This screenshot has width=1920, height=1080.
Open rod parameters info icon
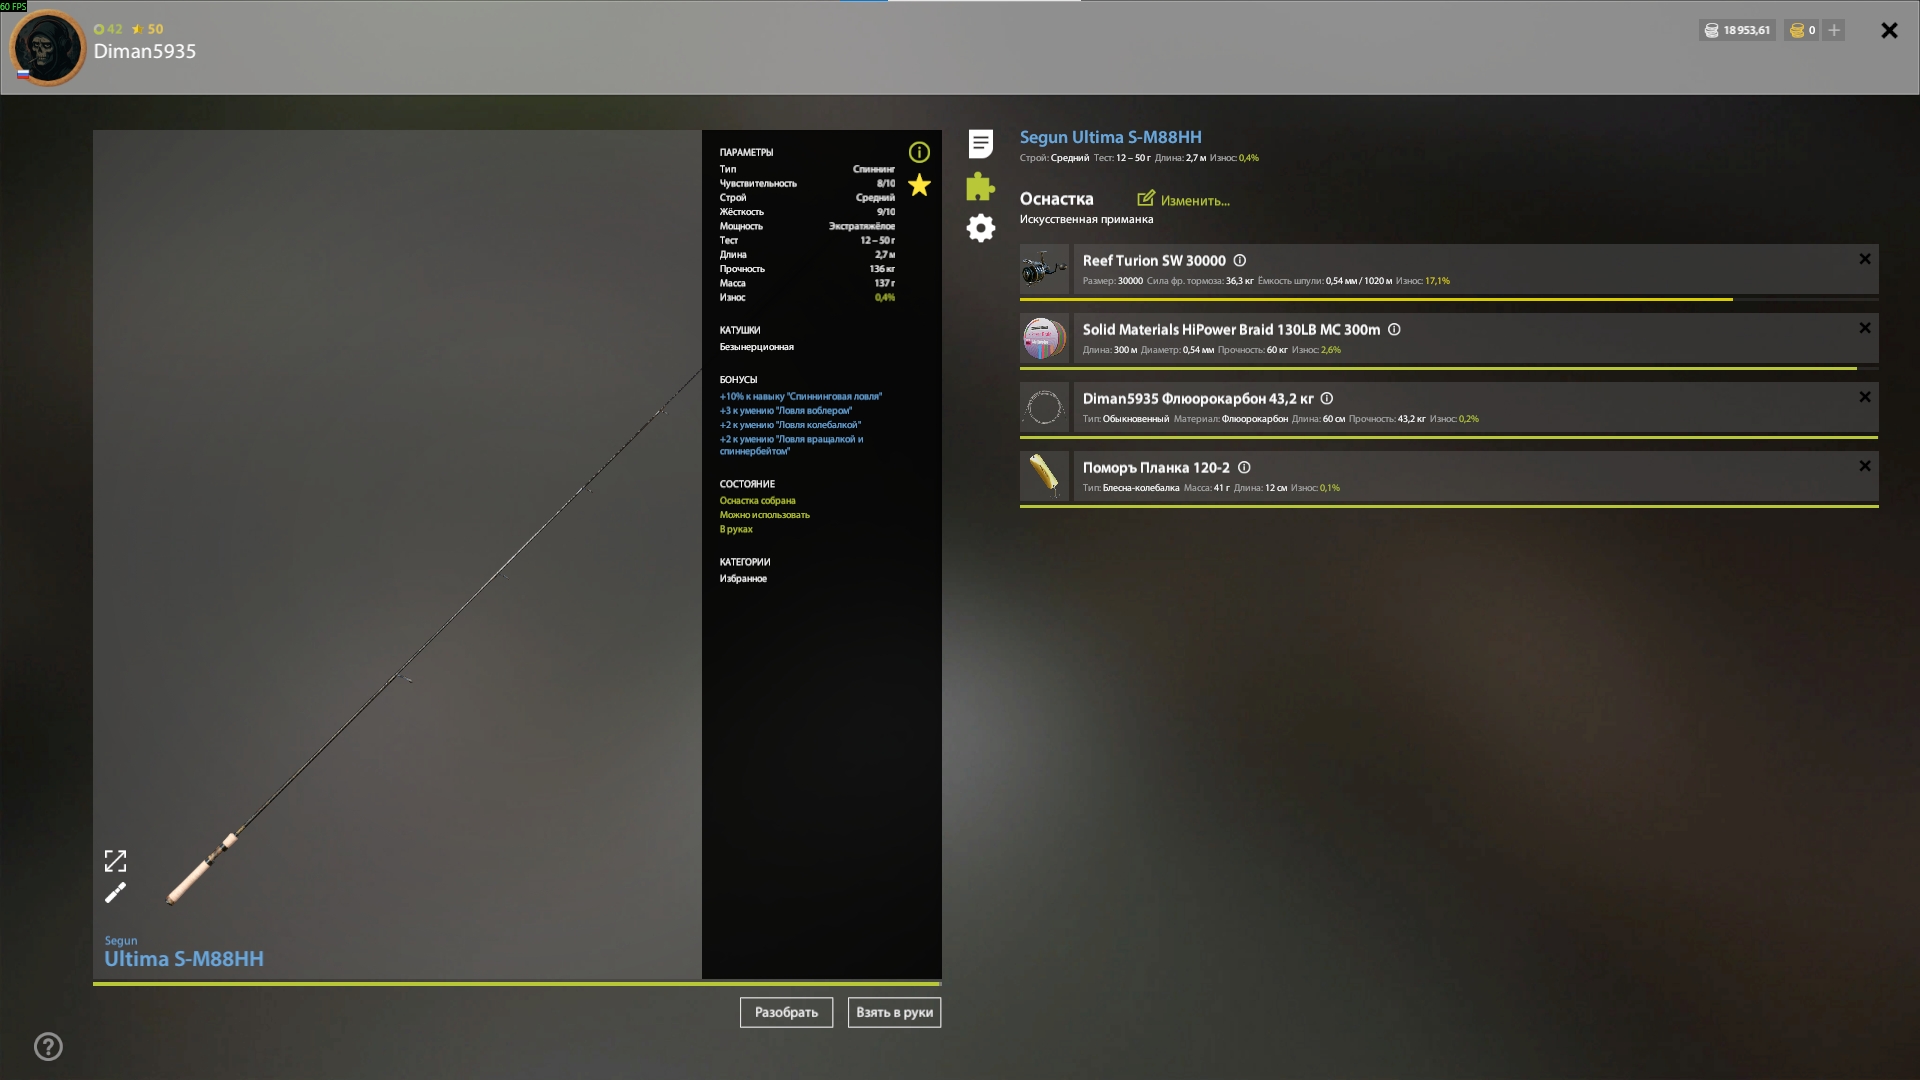919,152
